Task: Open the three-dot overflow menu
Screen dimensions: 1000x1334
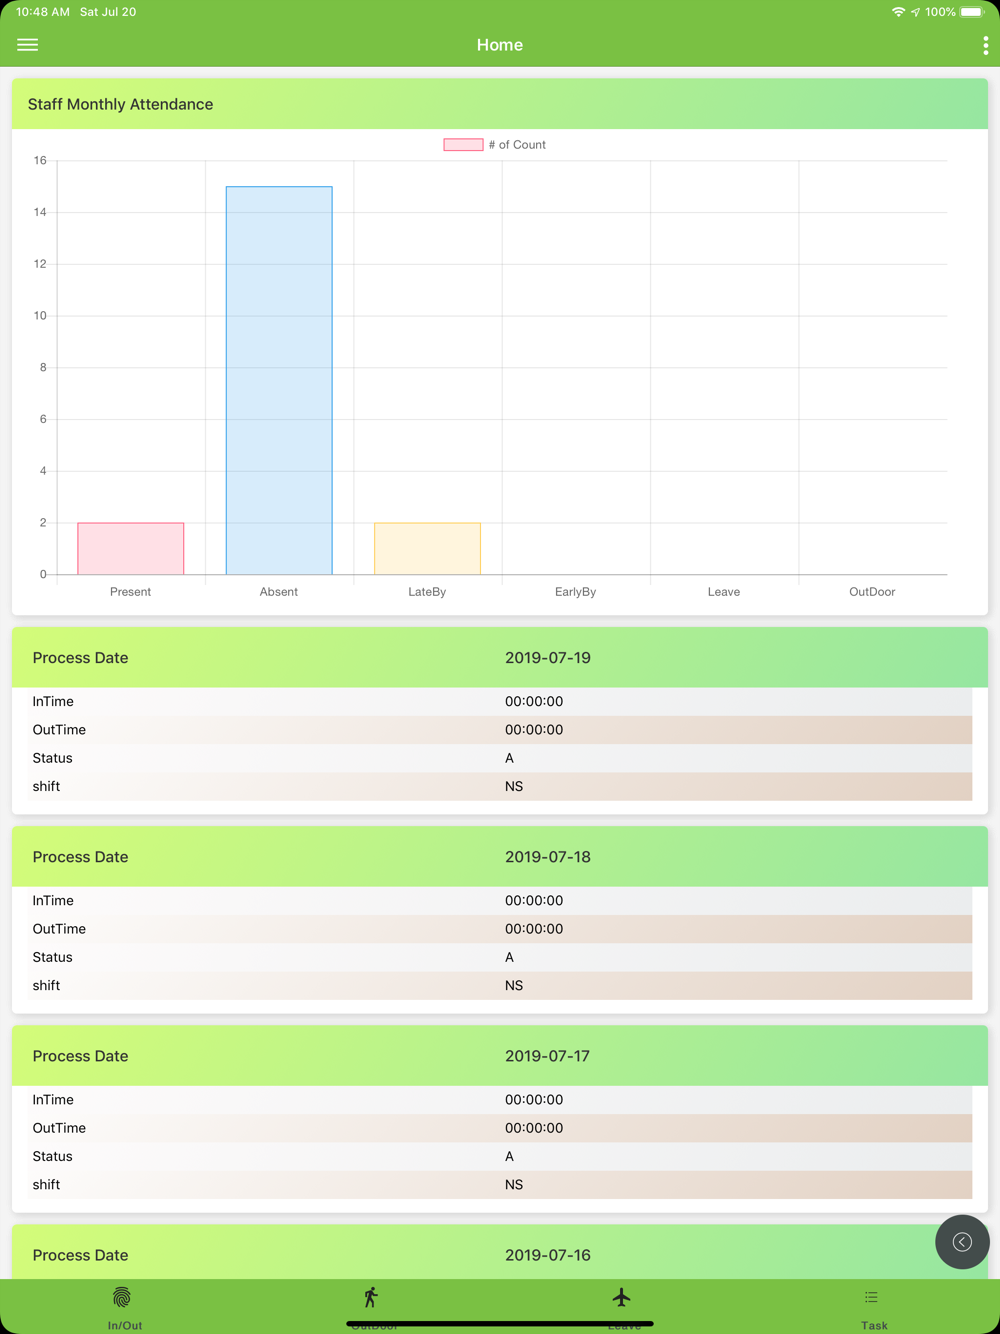Action: pos(985,45)
